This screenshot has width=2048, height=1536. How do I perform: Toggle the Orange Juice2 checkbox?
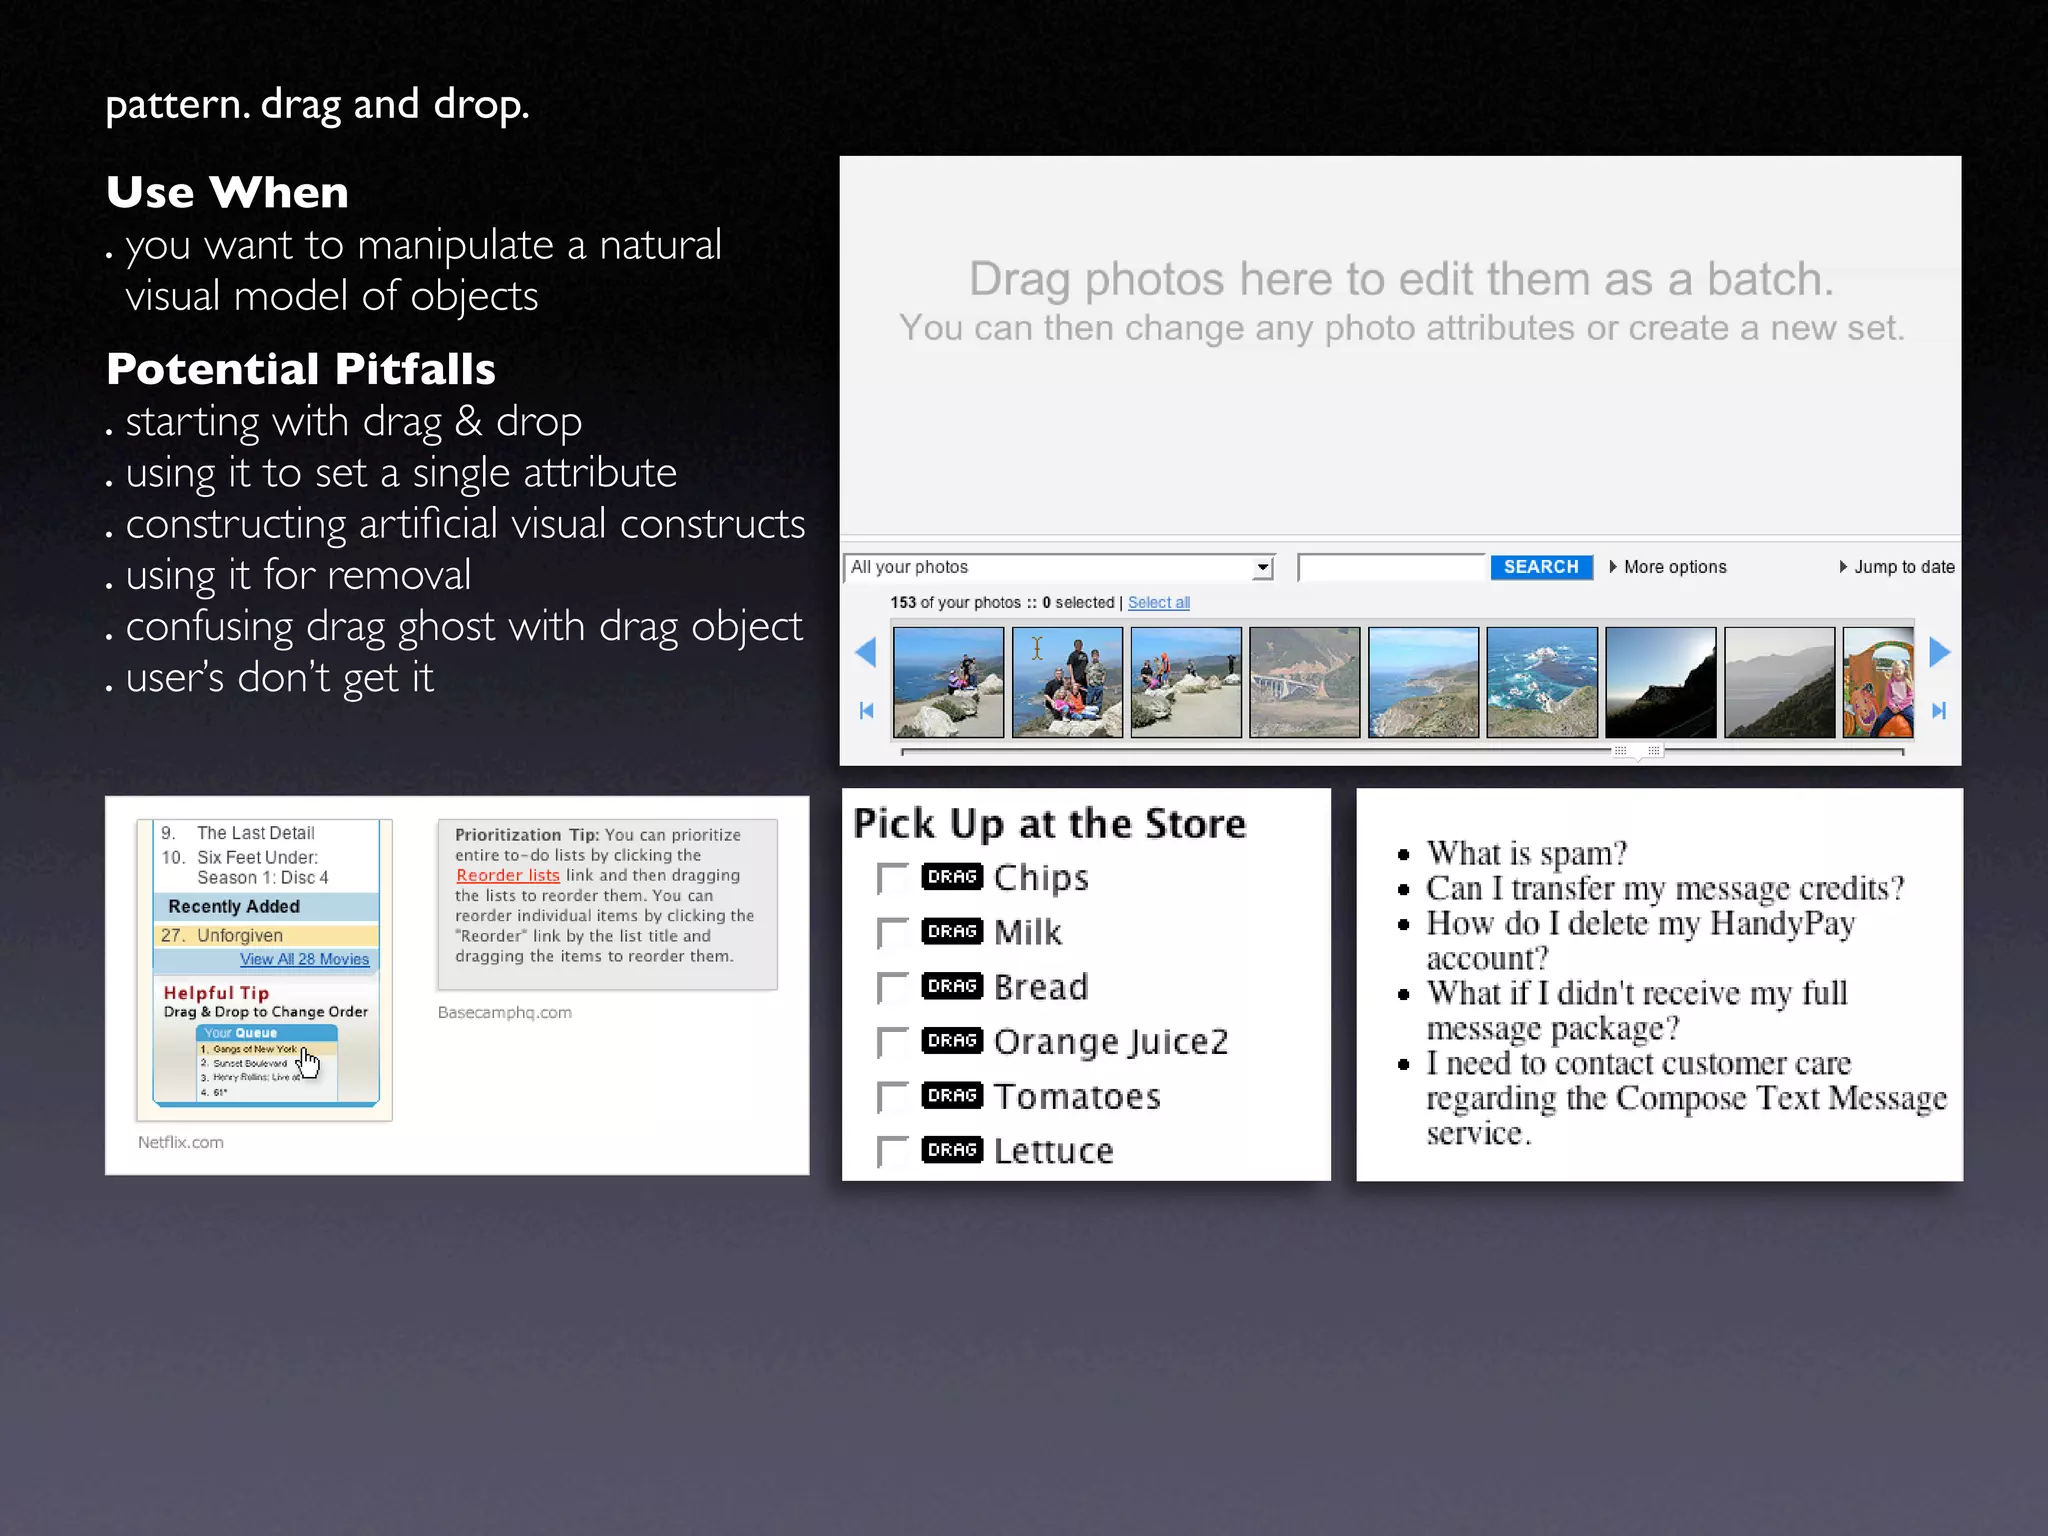click(892, 1043)
